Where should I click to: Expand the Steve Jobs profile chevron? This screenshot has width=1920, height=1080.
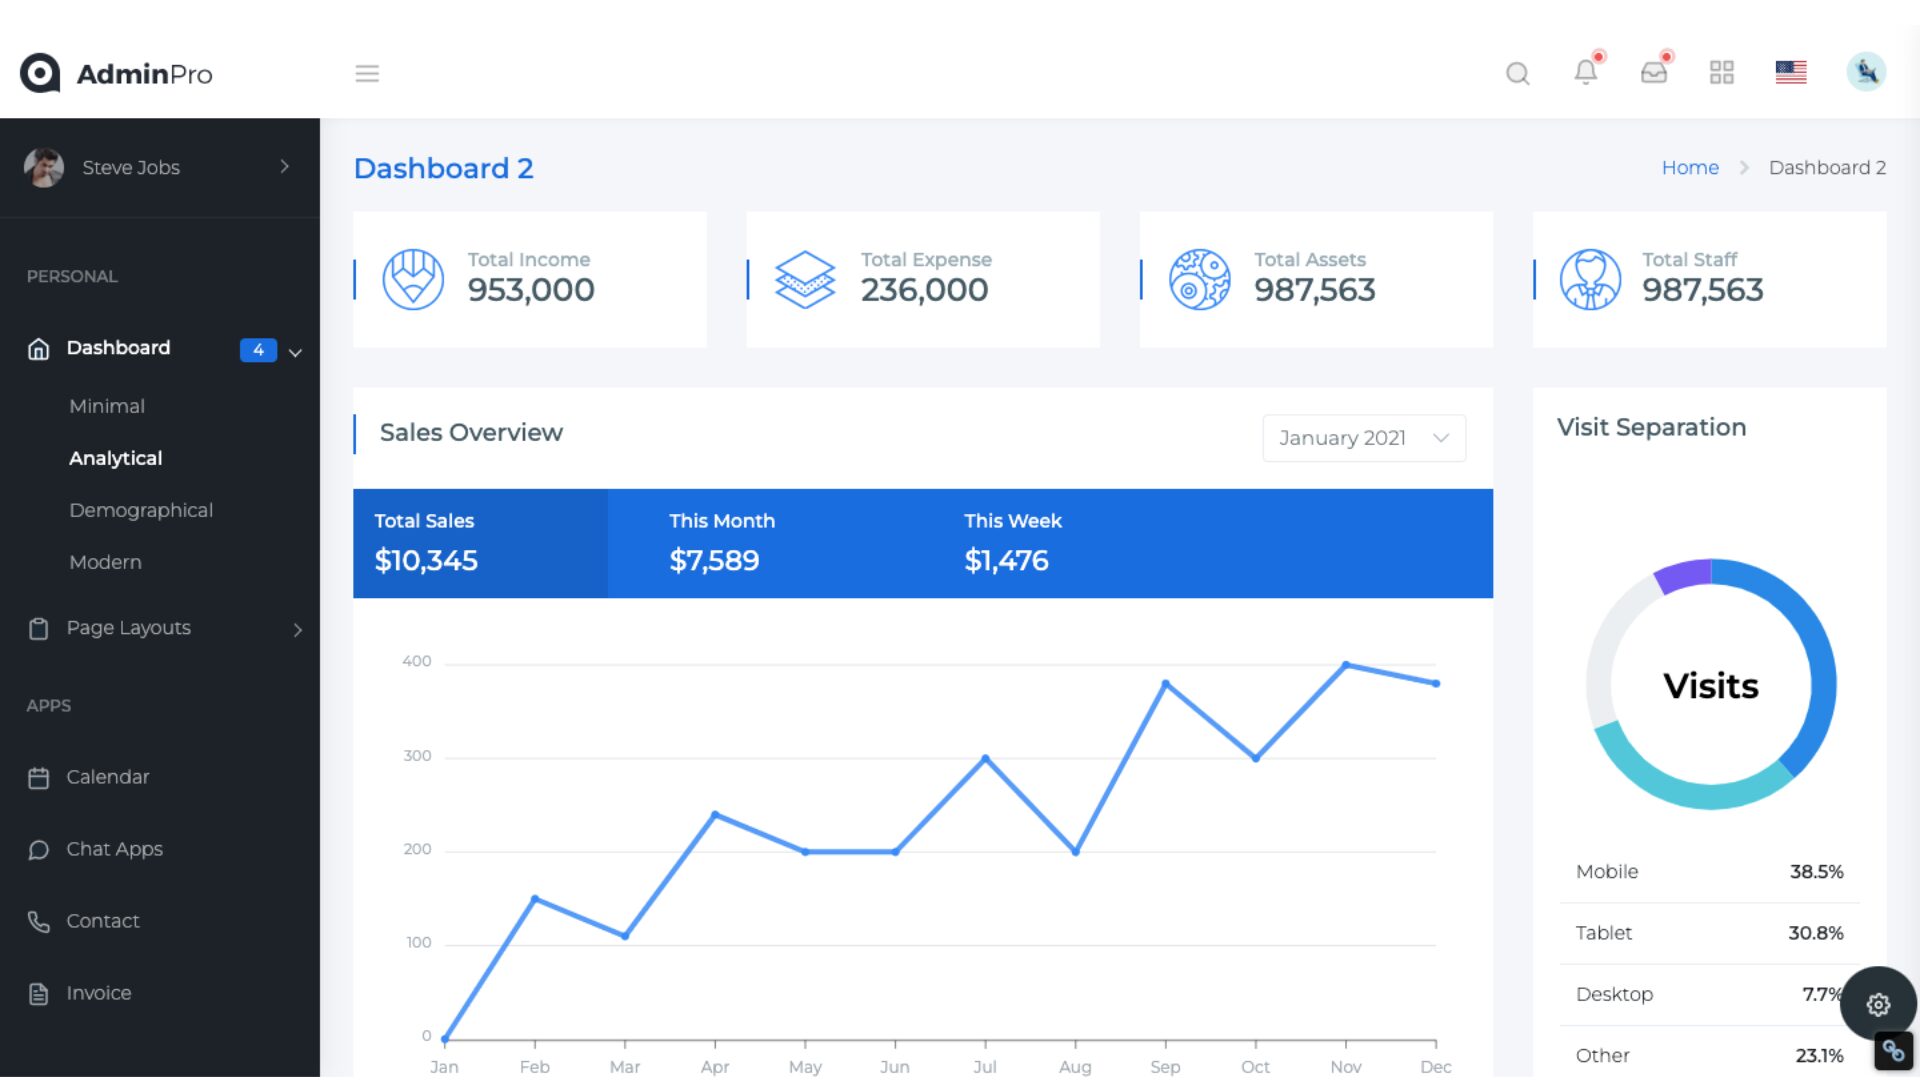(x=285, y=166)
